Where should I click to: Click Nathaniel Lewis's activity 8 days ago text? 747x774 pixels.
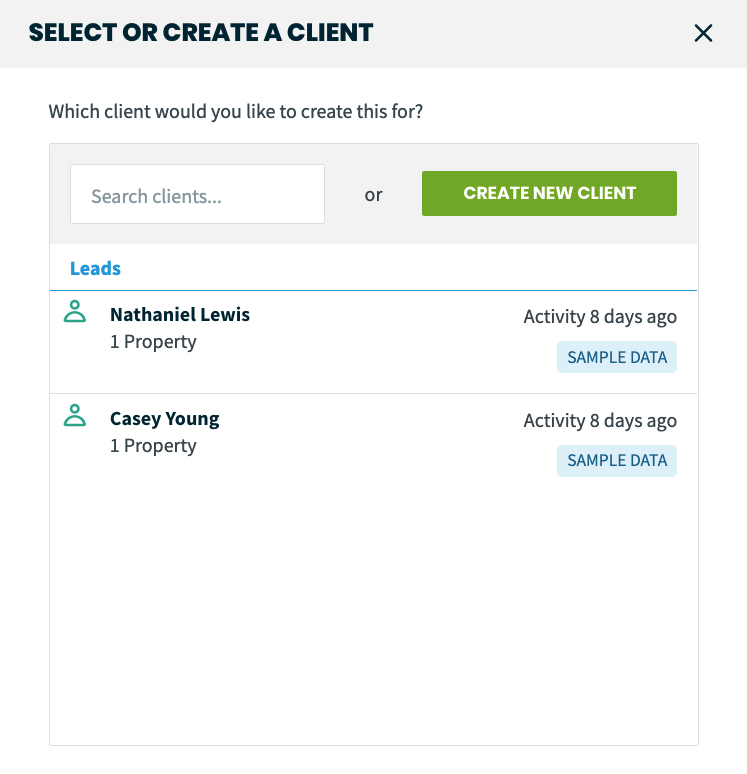[x=600, y=317]
